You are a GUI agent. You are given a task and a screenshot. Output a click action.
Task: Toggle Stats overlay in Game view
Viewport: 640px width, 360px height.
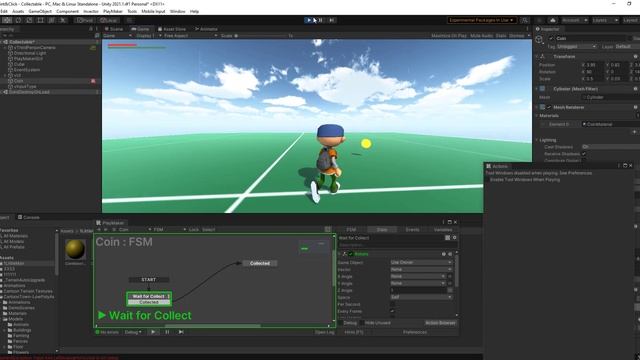(x=501, y=36)
